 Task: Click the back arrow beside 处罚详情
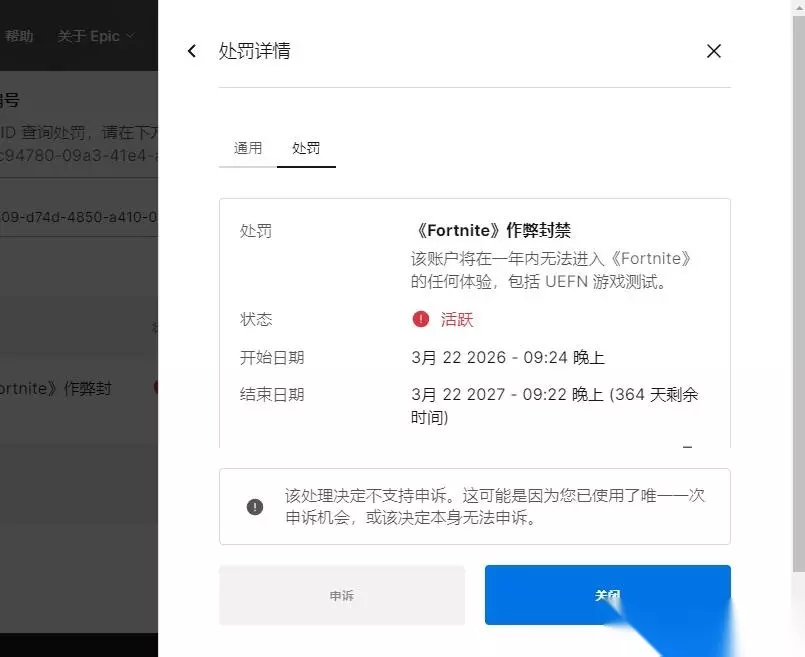point(192,51)
